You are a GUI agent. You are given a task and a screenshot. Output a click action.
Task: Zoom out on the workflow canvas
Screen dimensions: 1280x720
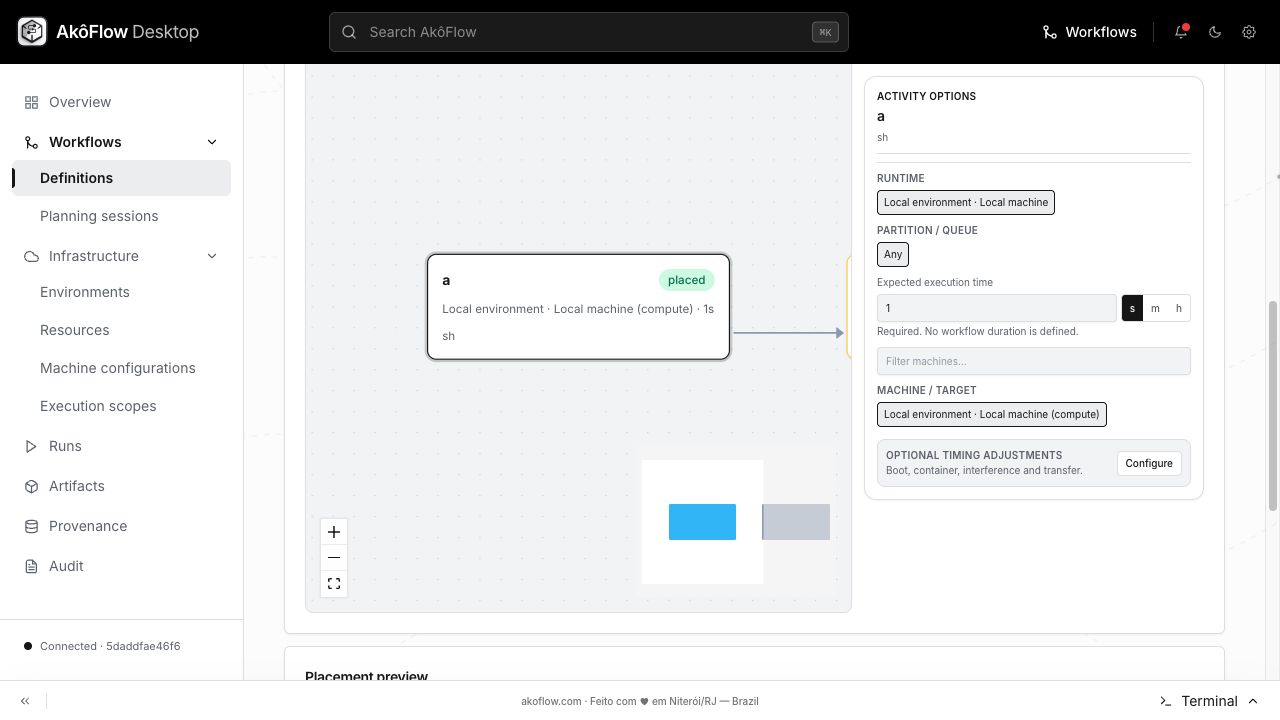tap(334, 558)
